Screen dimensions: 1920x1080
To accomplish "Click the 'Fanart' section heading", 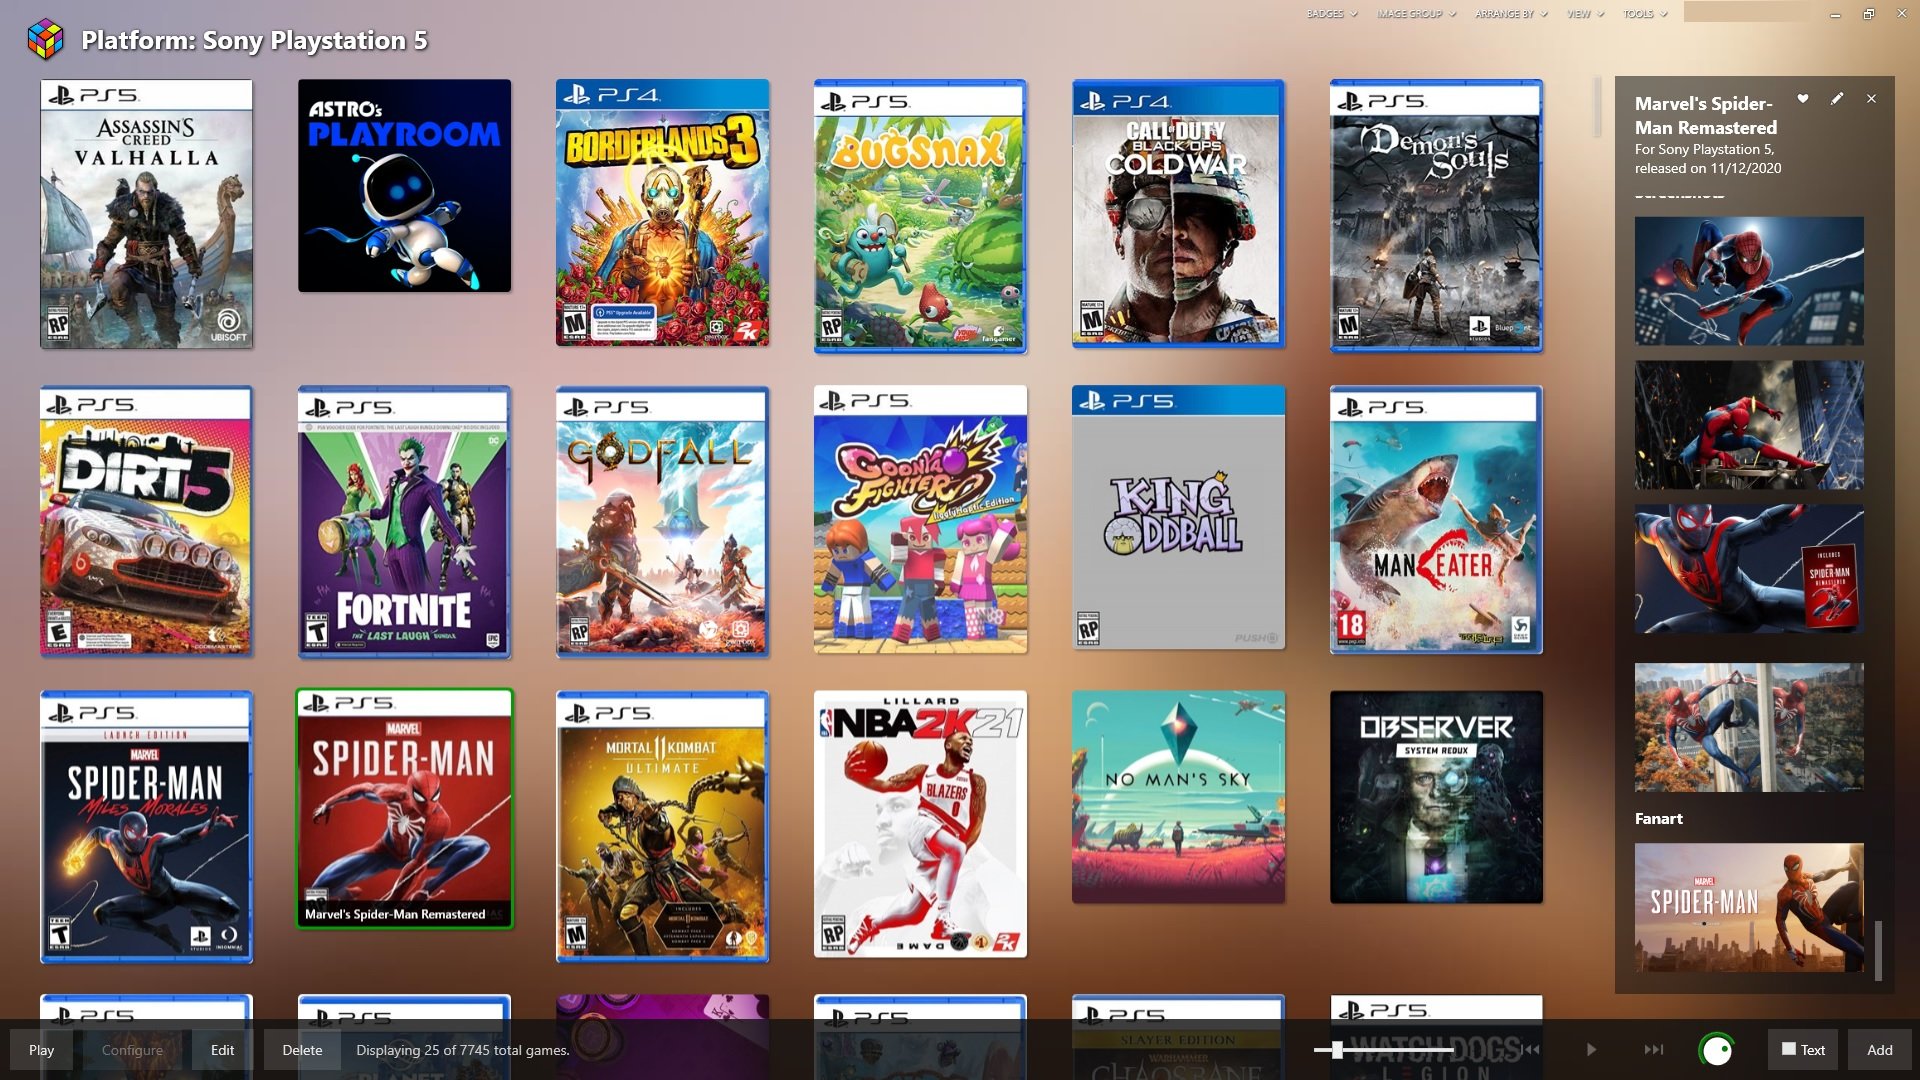I will [1659, 818].
